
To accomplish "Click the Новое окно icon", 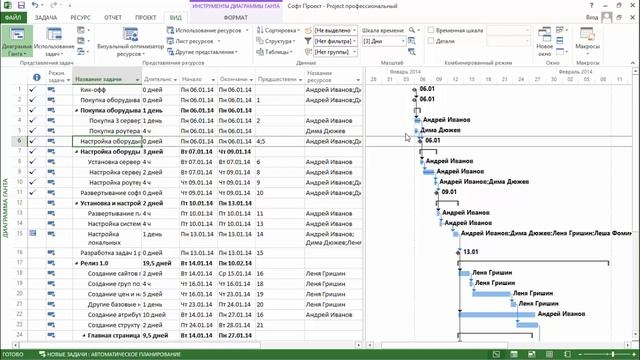I will [544, 41].
